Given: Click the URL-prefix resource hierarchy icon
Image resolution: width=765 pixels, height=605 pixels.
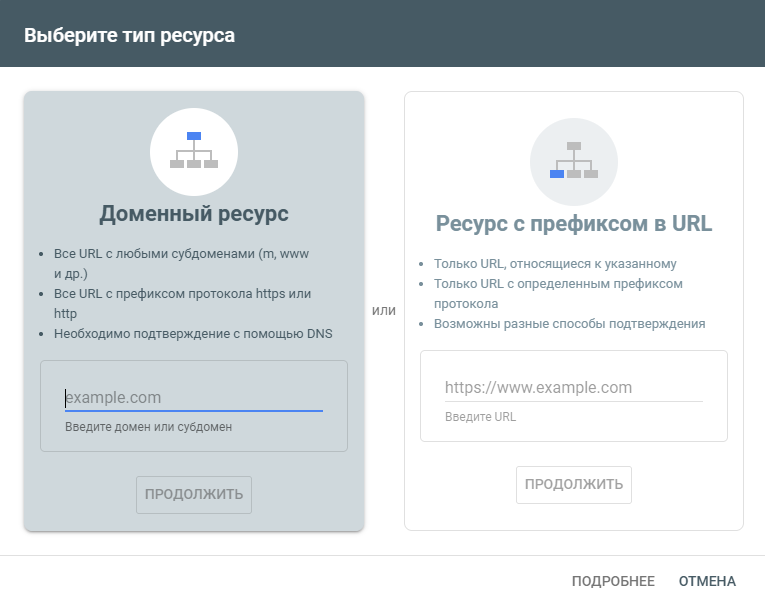Looking at the screenshot, I should click(574, 162).
